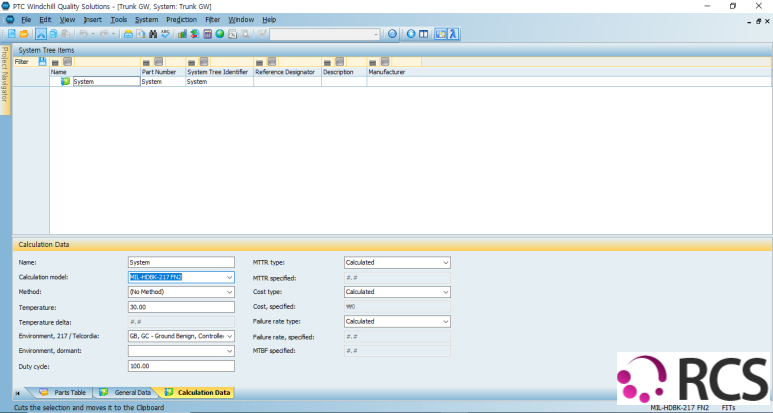Viewport: 773px width, 413px height.
Task: Expand Cost type dropdown
Action: pos(445,292)
